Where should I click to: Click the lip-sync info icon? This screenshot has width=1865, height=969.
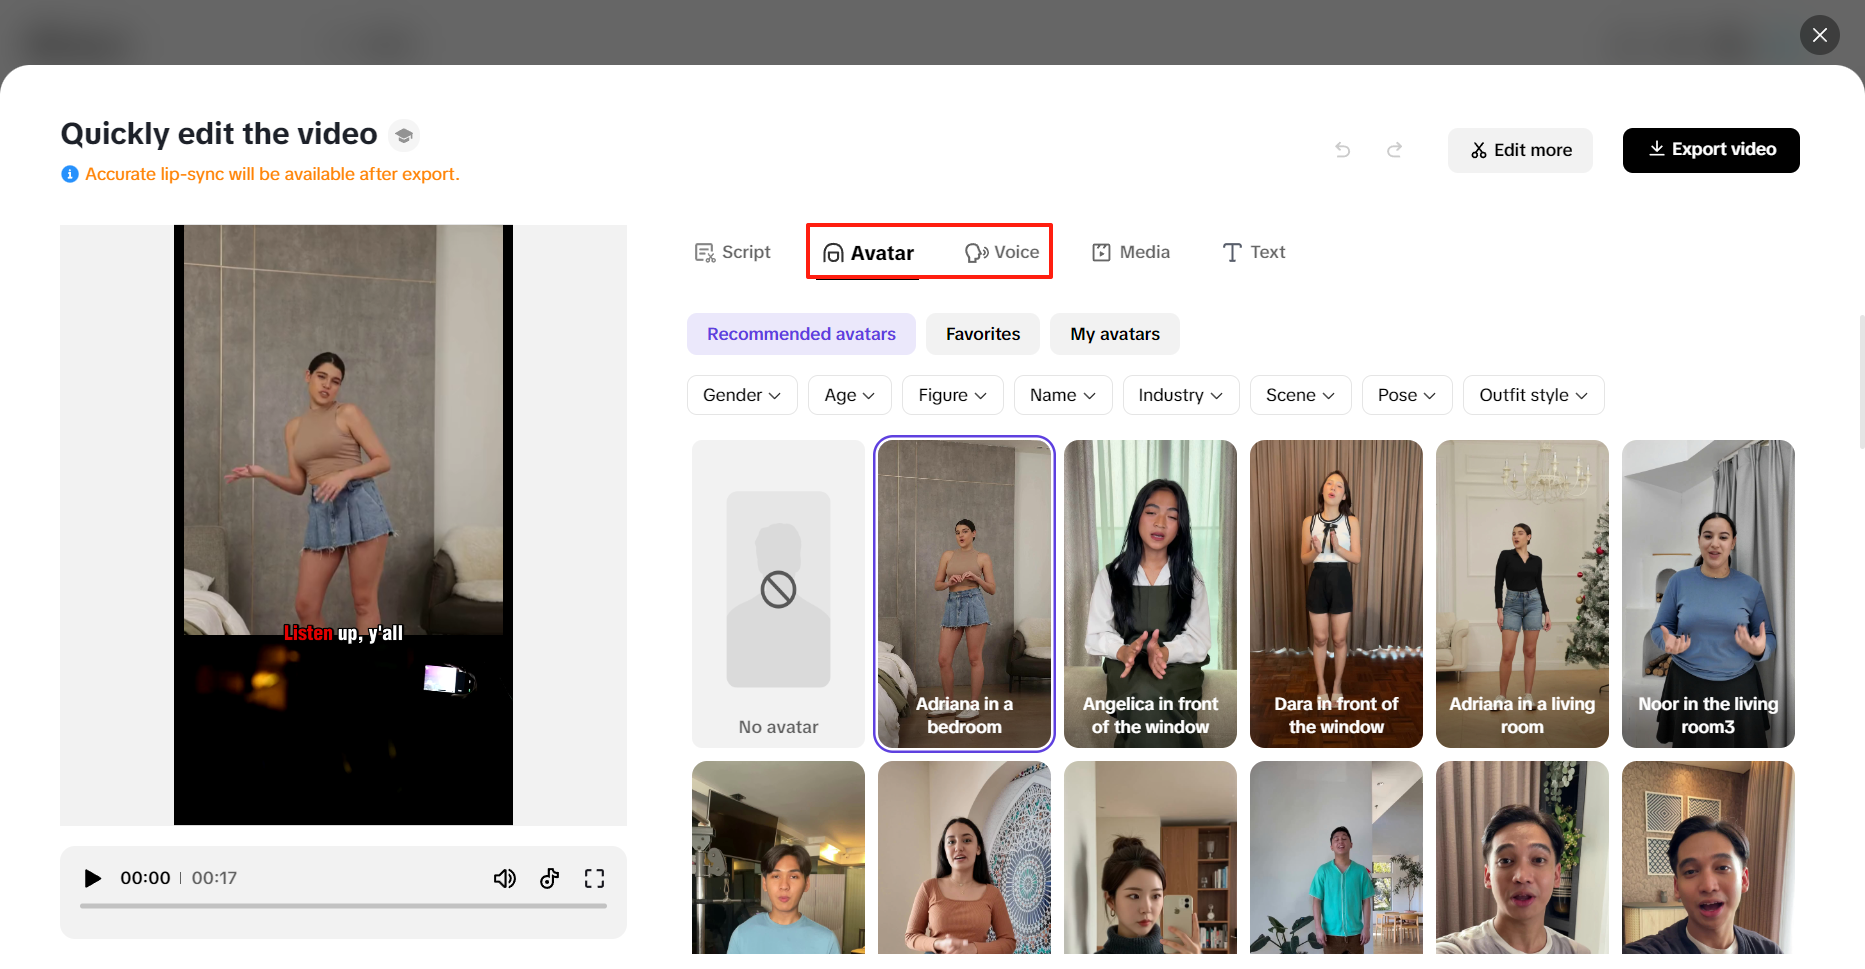70,174
